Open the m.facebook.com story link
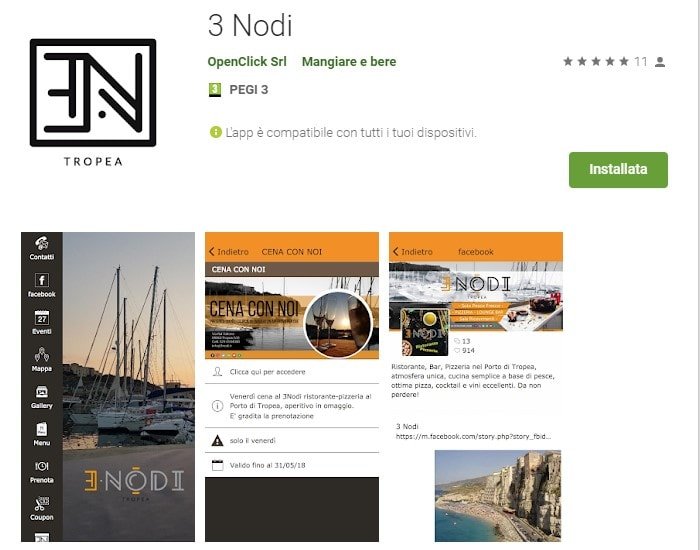700x550 pixels. (x=473, y=437)
